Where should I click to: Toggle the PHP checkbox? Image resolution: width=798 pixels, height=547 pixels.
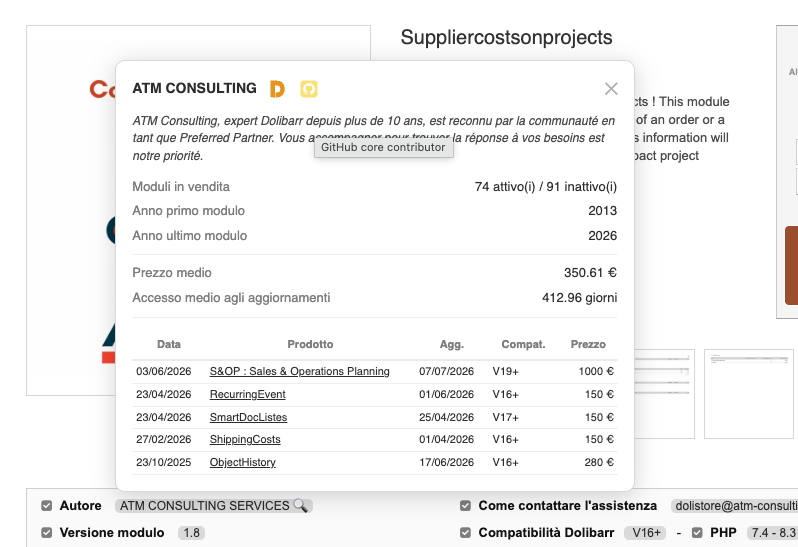click(x=697, y=533)
